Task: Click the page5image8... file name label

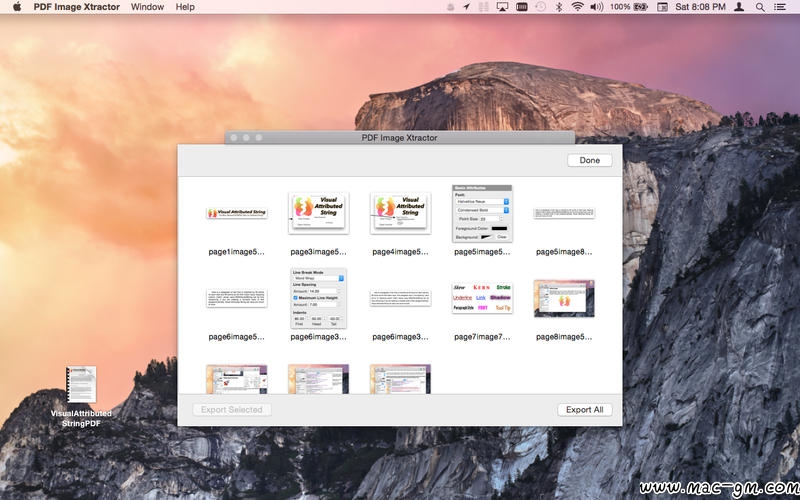Action: tap(564, 252)
